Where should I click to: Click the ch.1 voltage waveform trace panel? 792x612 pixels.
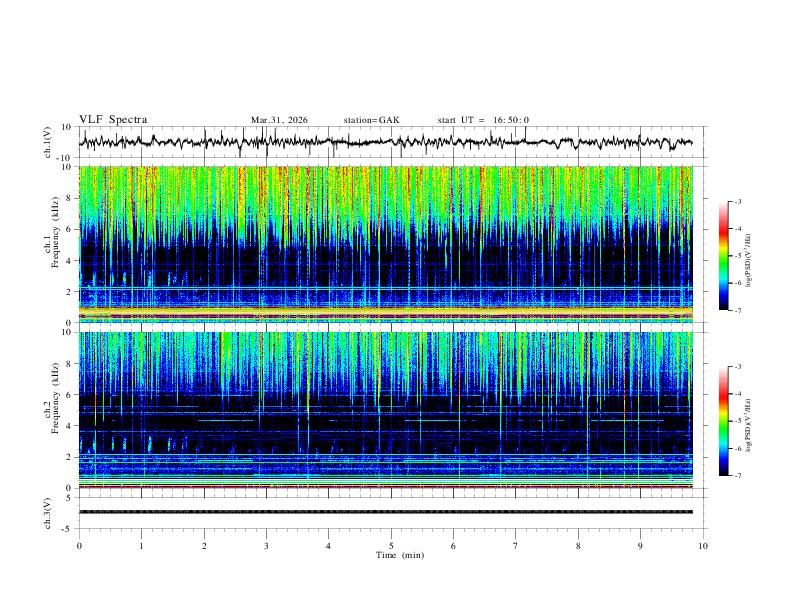click(x=393, y=142)
